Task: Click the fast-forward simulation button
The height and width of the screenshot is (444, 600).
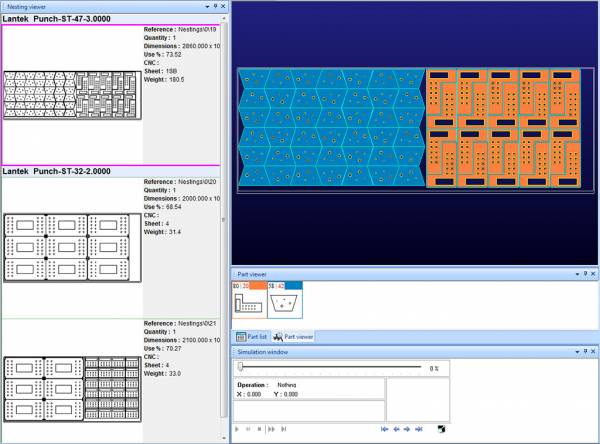Action: 271,429
